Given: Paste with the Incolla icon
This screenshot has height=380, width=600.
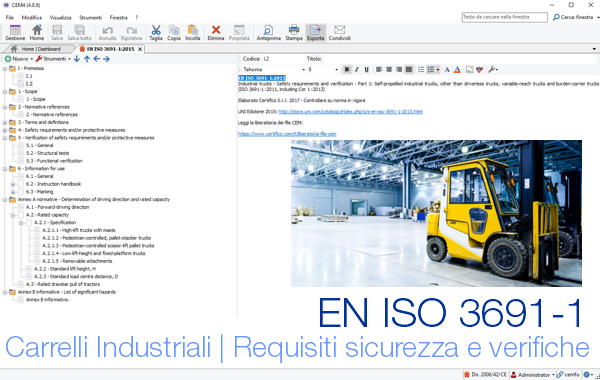Looking at the screenshot, I should point(192,33).
